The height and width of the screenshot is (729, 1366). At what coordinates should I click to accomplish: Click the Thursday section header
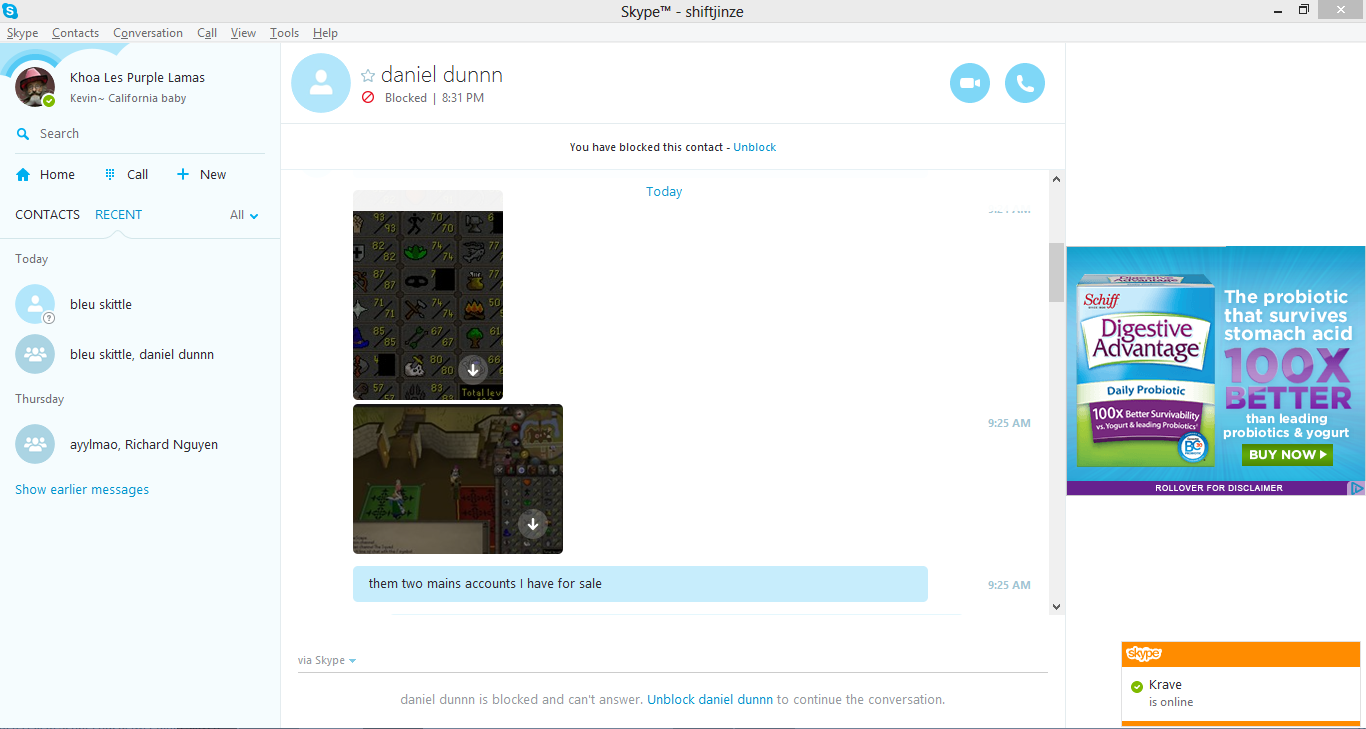click(39, 399)
